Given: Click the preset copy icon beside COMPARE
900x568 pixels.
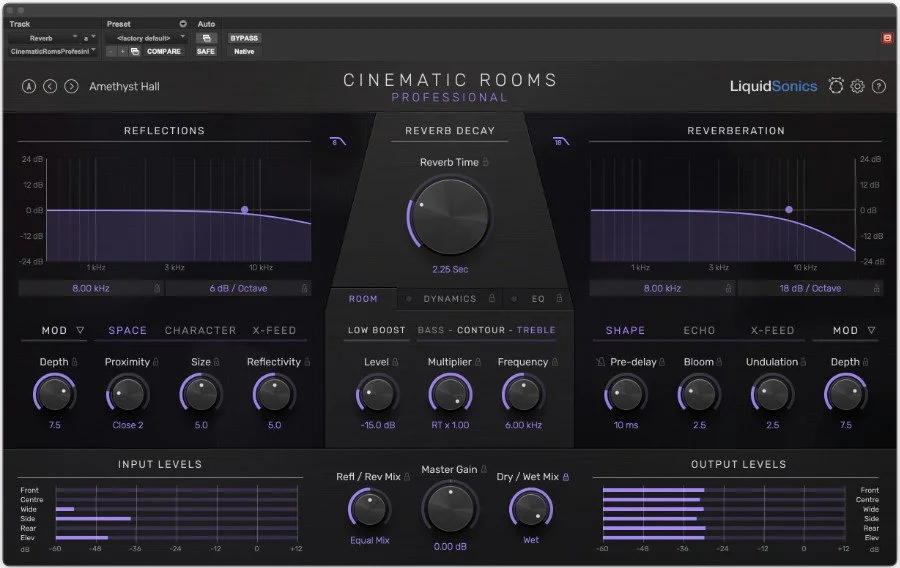Looking at the screenshot, I should 135,51.
